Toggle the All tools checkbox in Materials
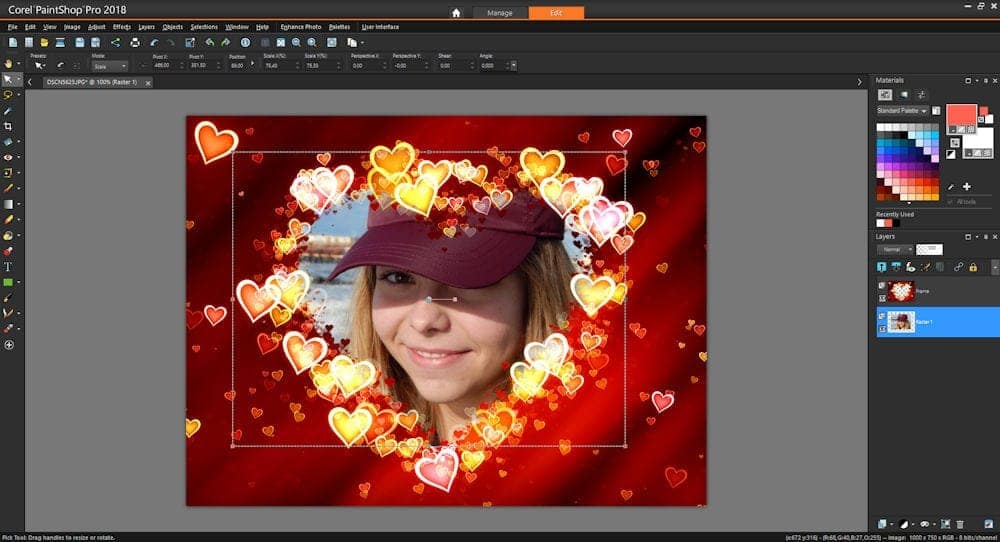The height and width of the screenshot is (542, 1000). (950, 201)
